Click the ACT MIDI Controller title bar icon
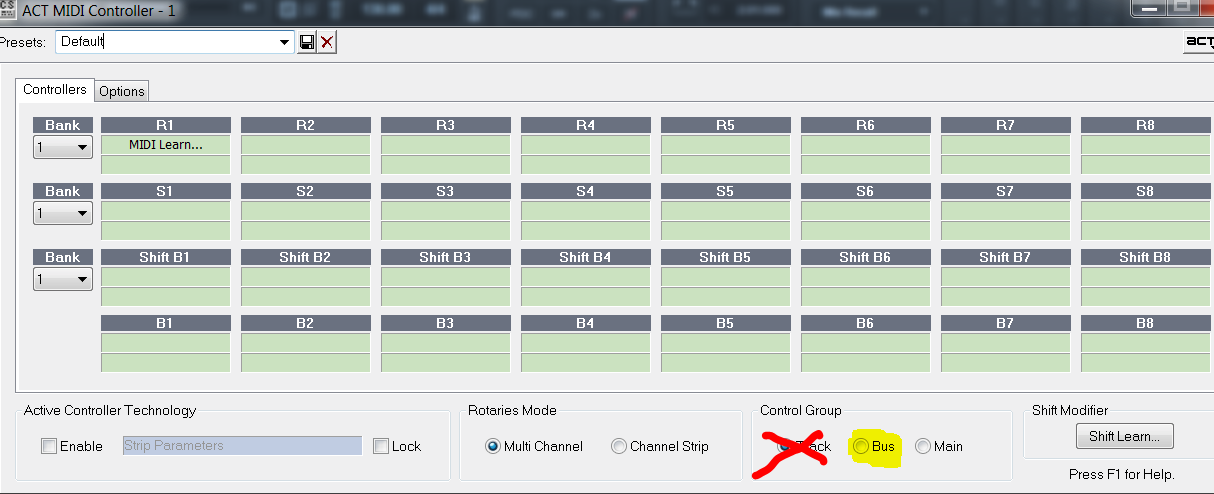 tap(8, 10)
